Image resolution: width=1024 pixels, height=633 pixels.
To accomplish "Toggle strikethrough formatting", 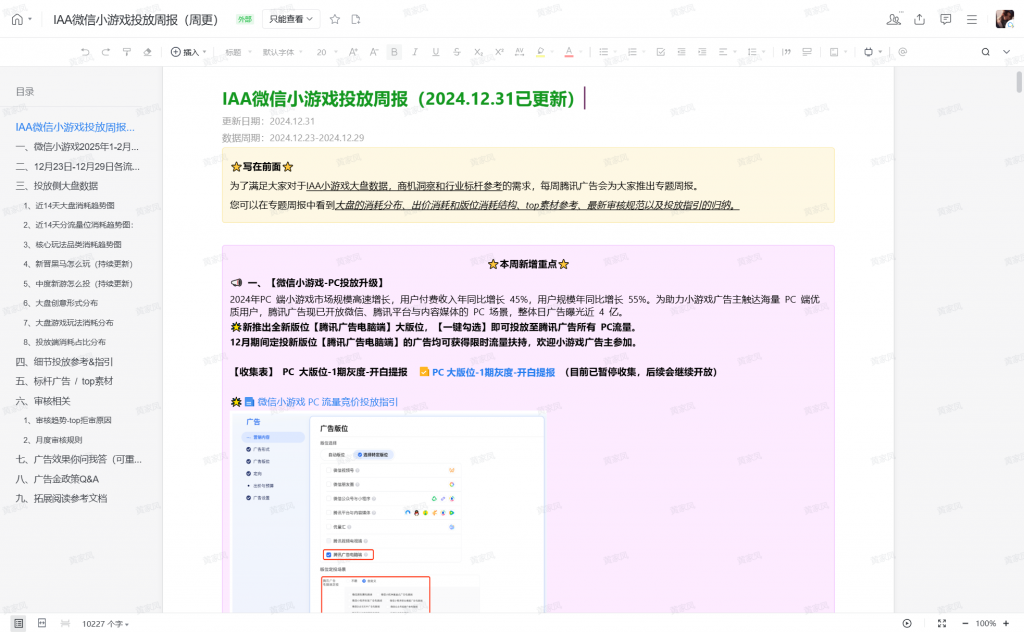I will [x=456, y=52].
